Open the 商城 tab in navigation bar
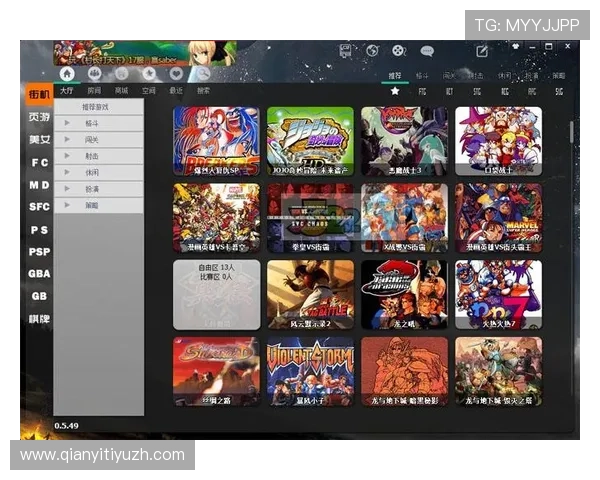Screen dimensions: 600x480 [x=121, y=90]
